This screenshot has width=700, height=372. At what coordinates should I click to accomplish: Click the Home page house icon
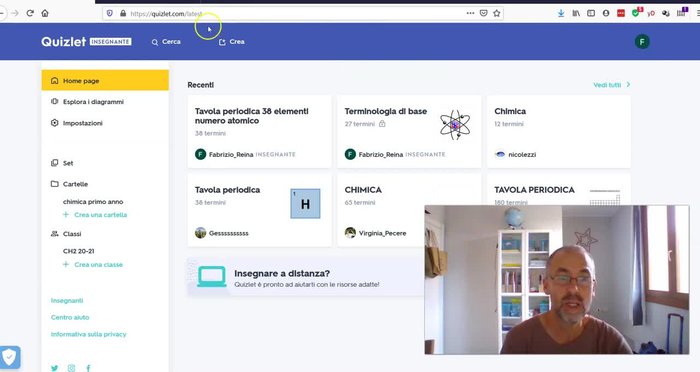54,81
